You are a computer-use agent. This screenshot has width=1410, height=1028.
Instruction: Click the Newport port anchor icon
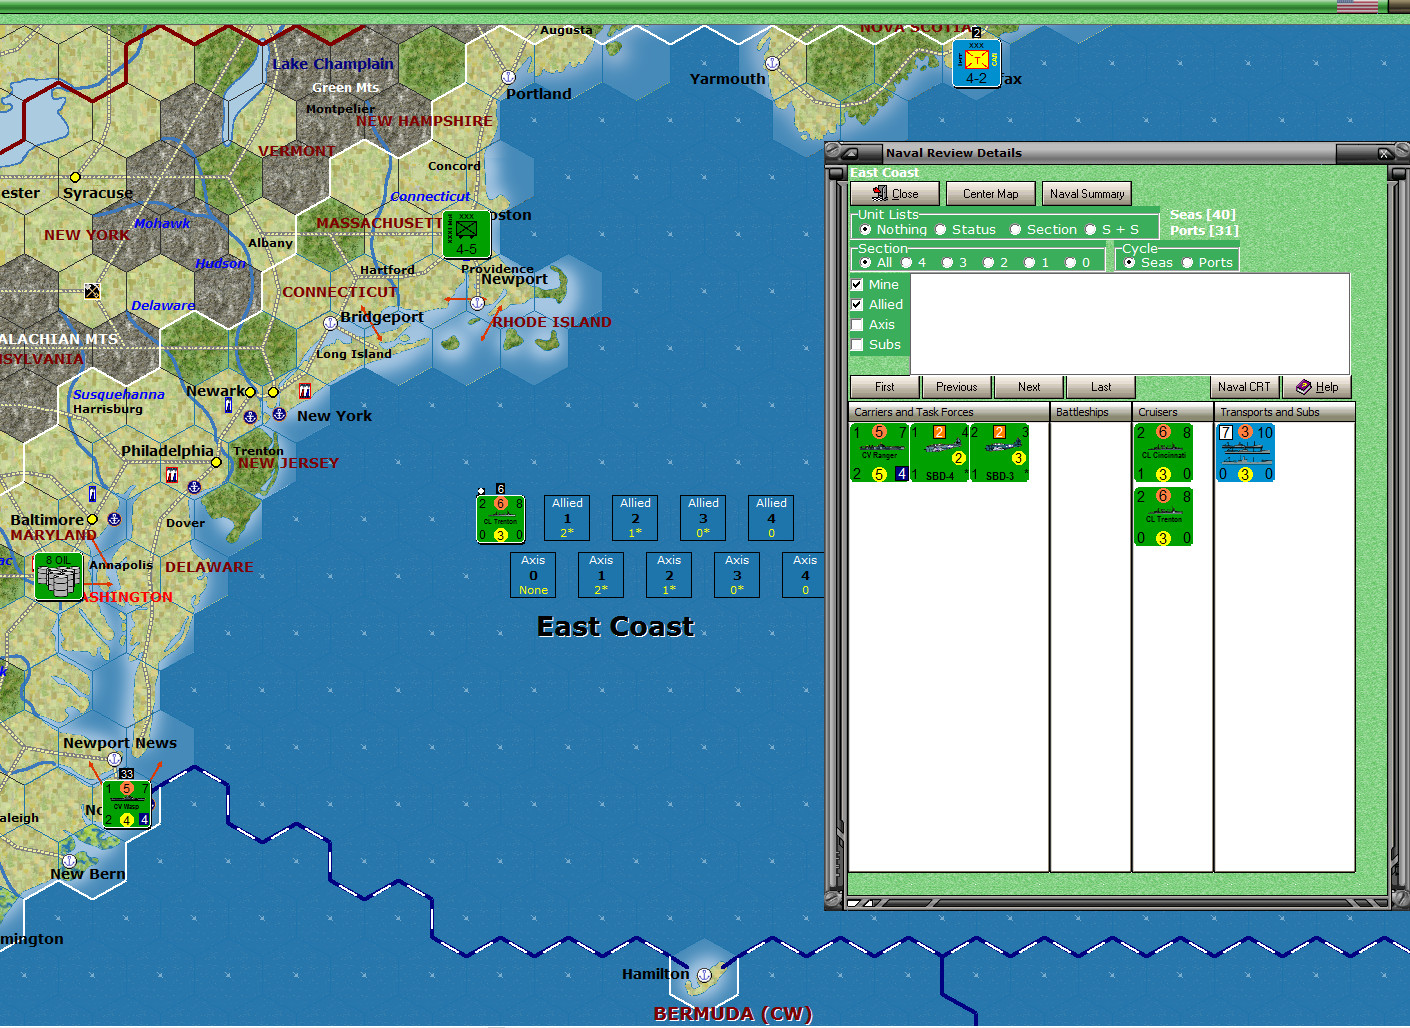point(477,303)
